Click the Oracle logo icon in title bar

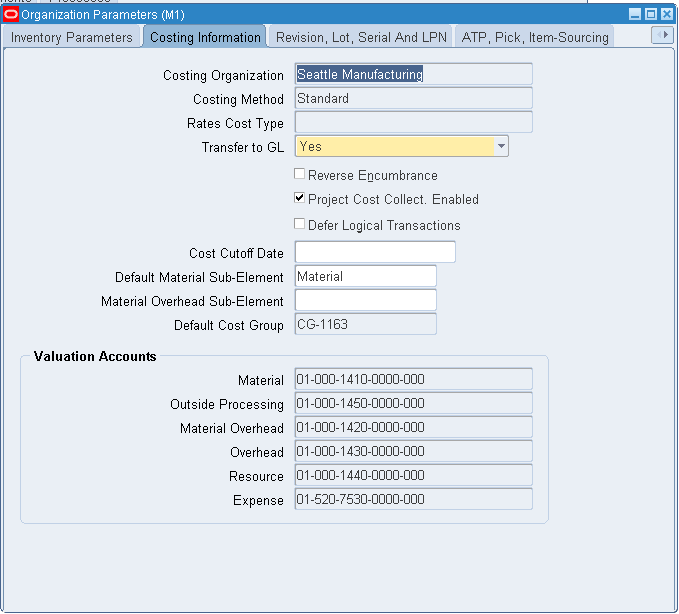click(x=11, y=15)
